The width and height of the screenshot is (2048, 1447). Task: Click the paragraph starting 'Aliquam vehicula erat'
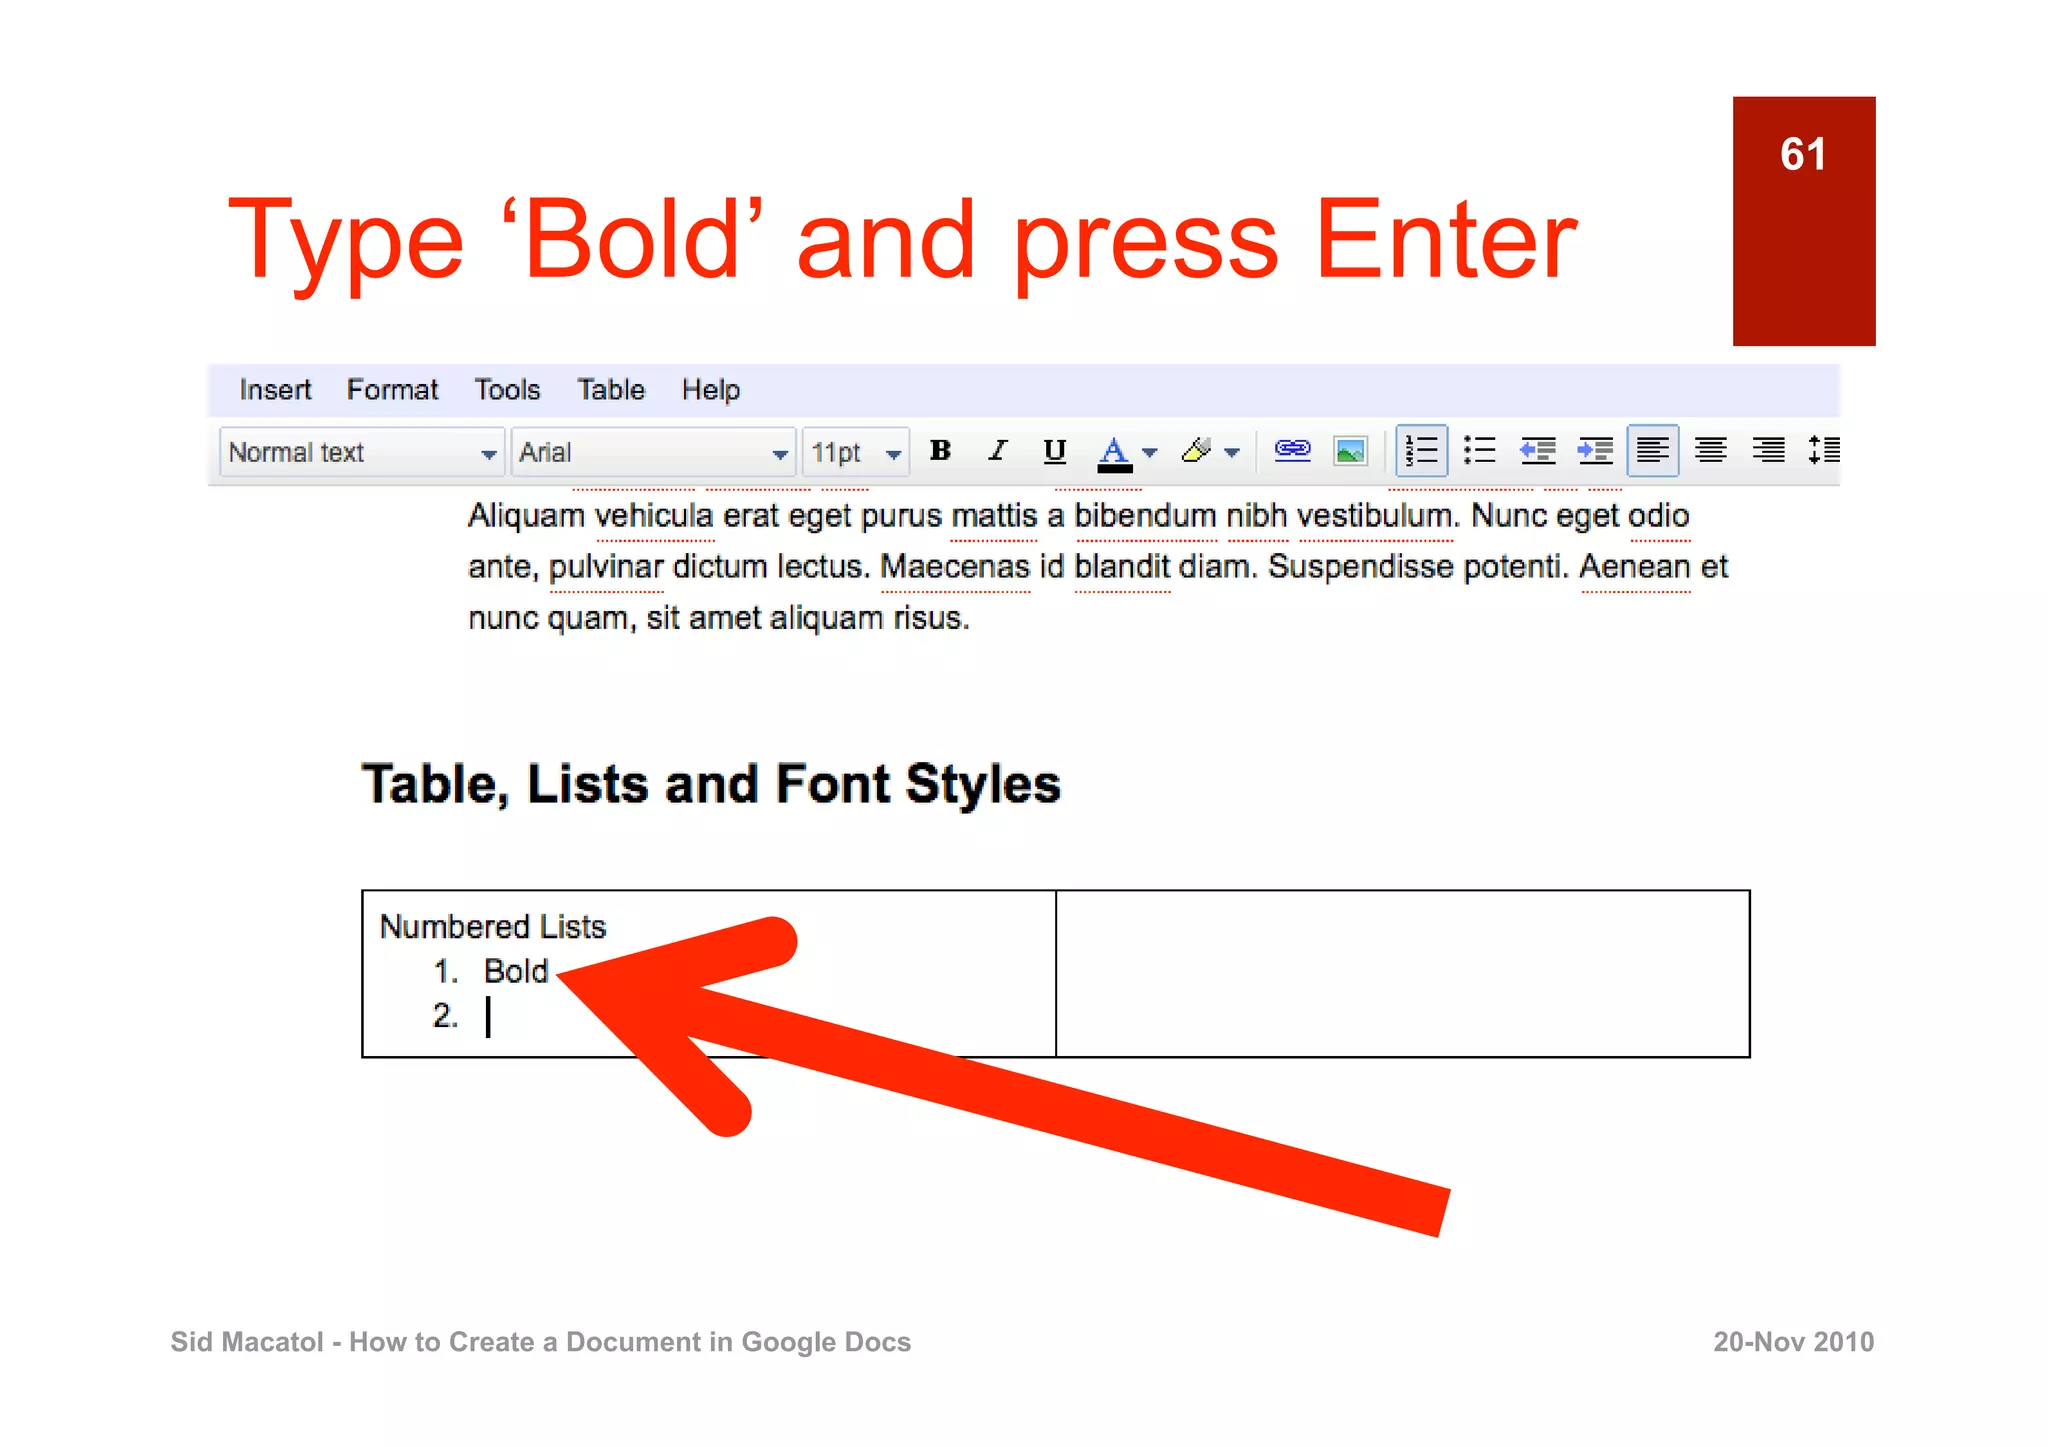[x=1097, y=567]
